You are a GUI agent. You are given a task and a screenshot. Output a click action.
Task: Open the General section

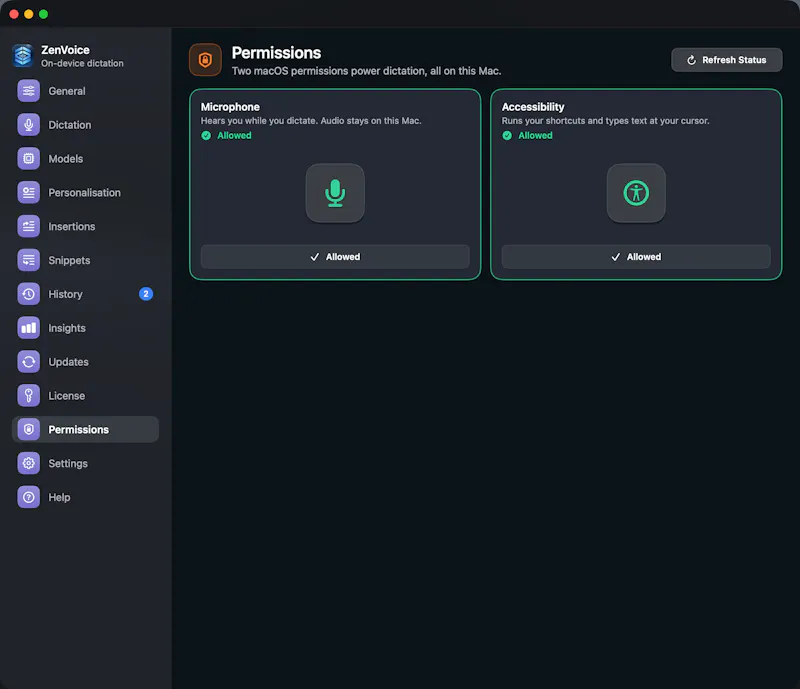(x=85, y=91)
